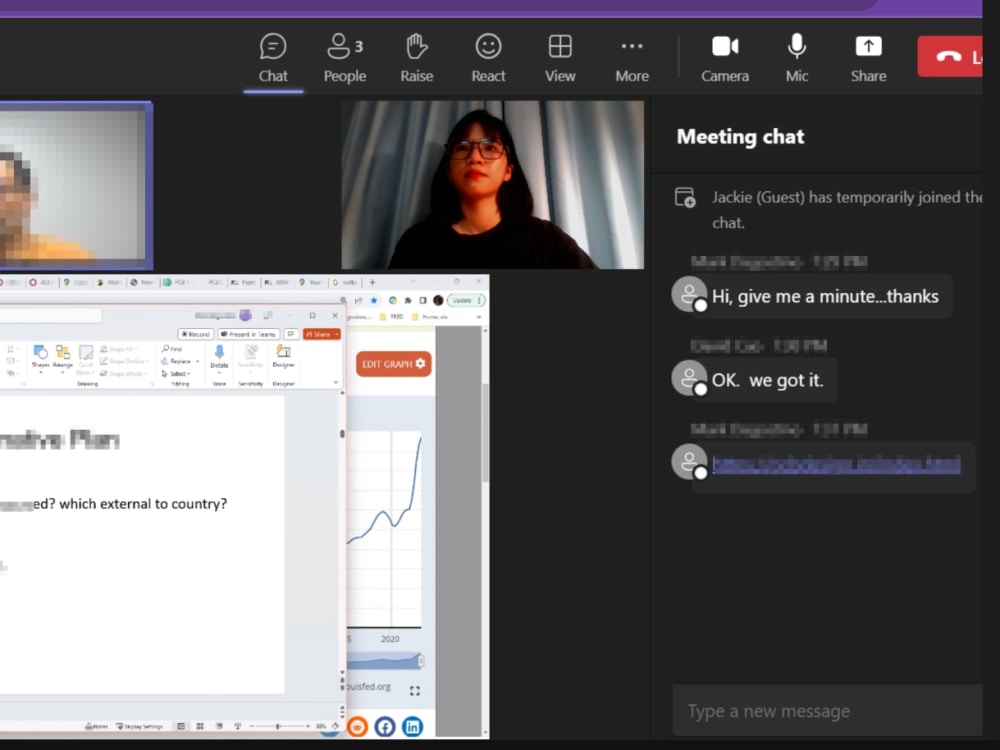Select the video tile of woman with glasses
The height and width of the screenshot is (750, 1000).
(493, 185)
